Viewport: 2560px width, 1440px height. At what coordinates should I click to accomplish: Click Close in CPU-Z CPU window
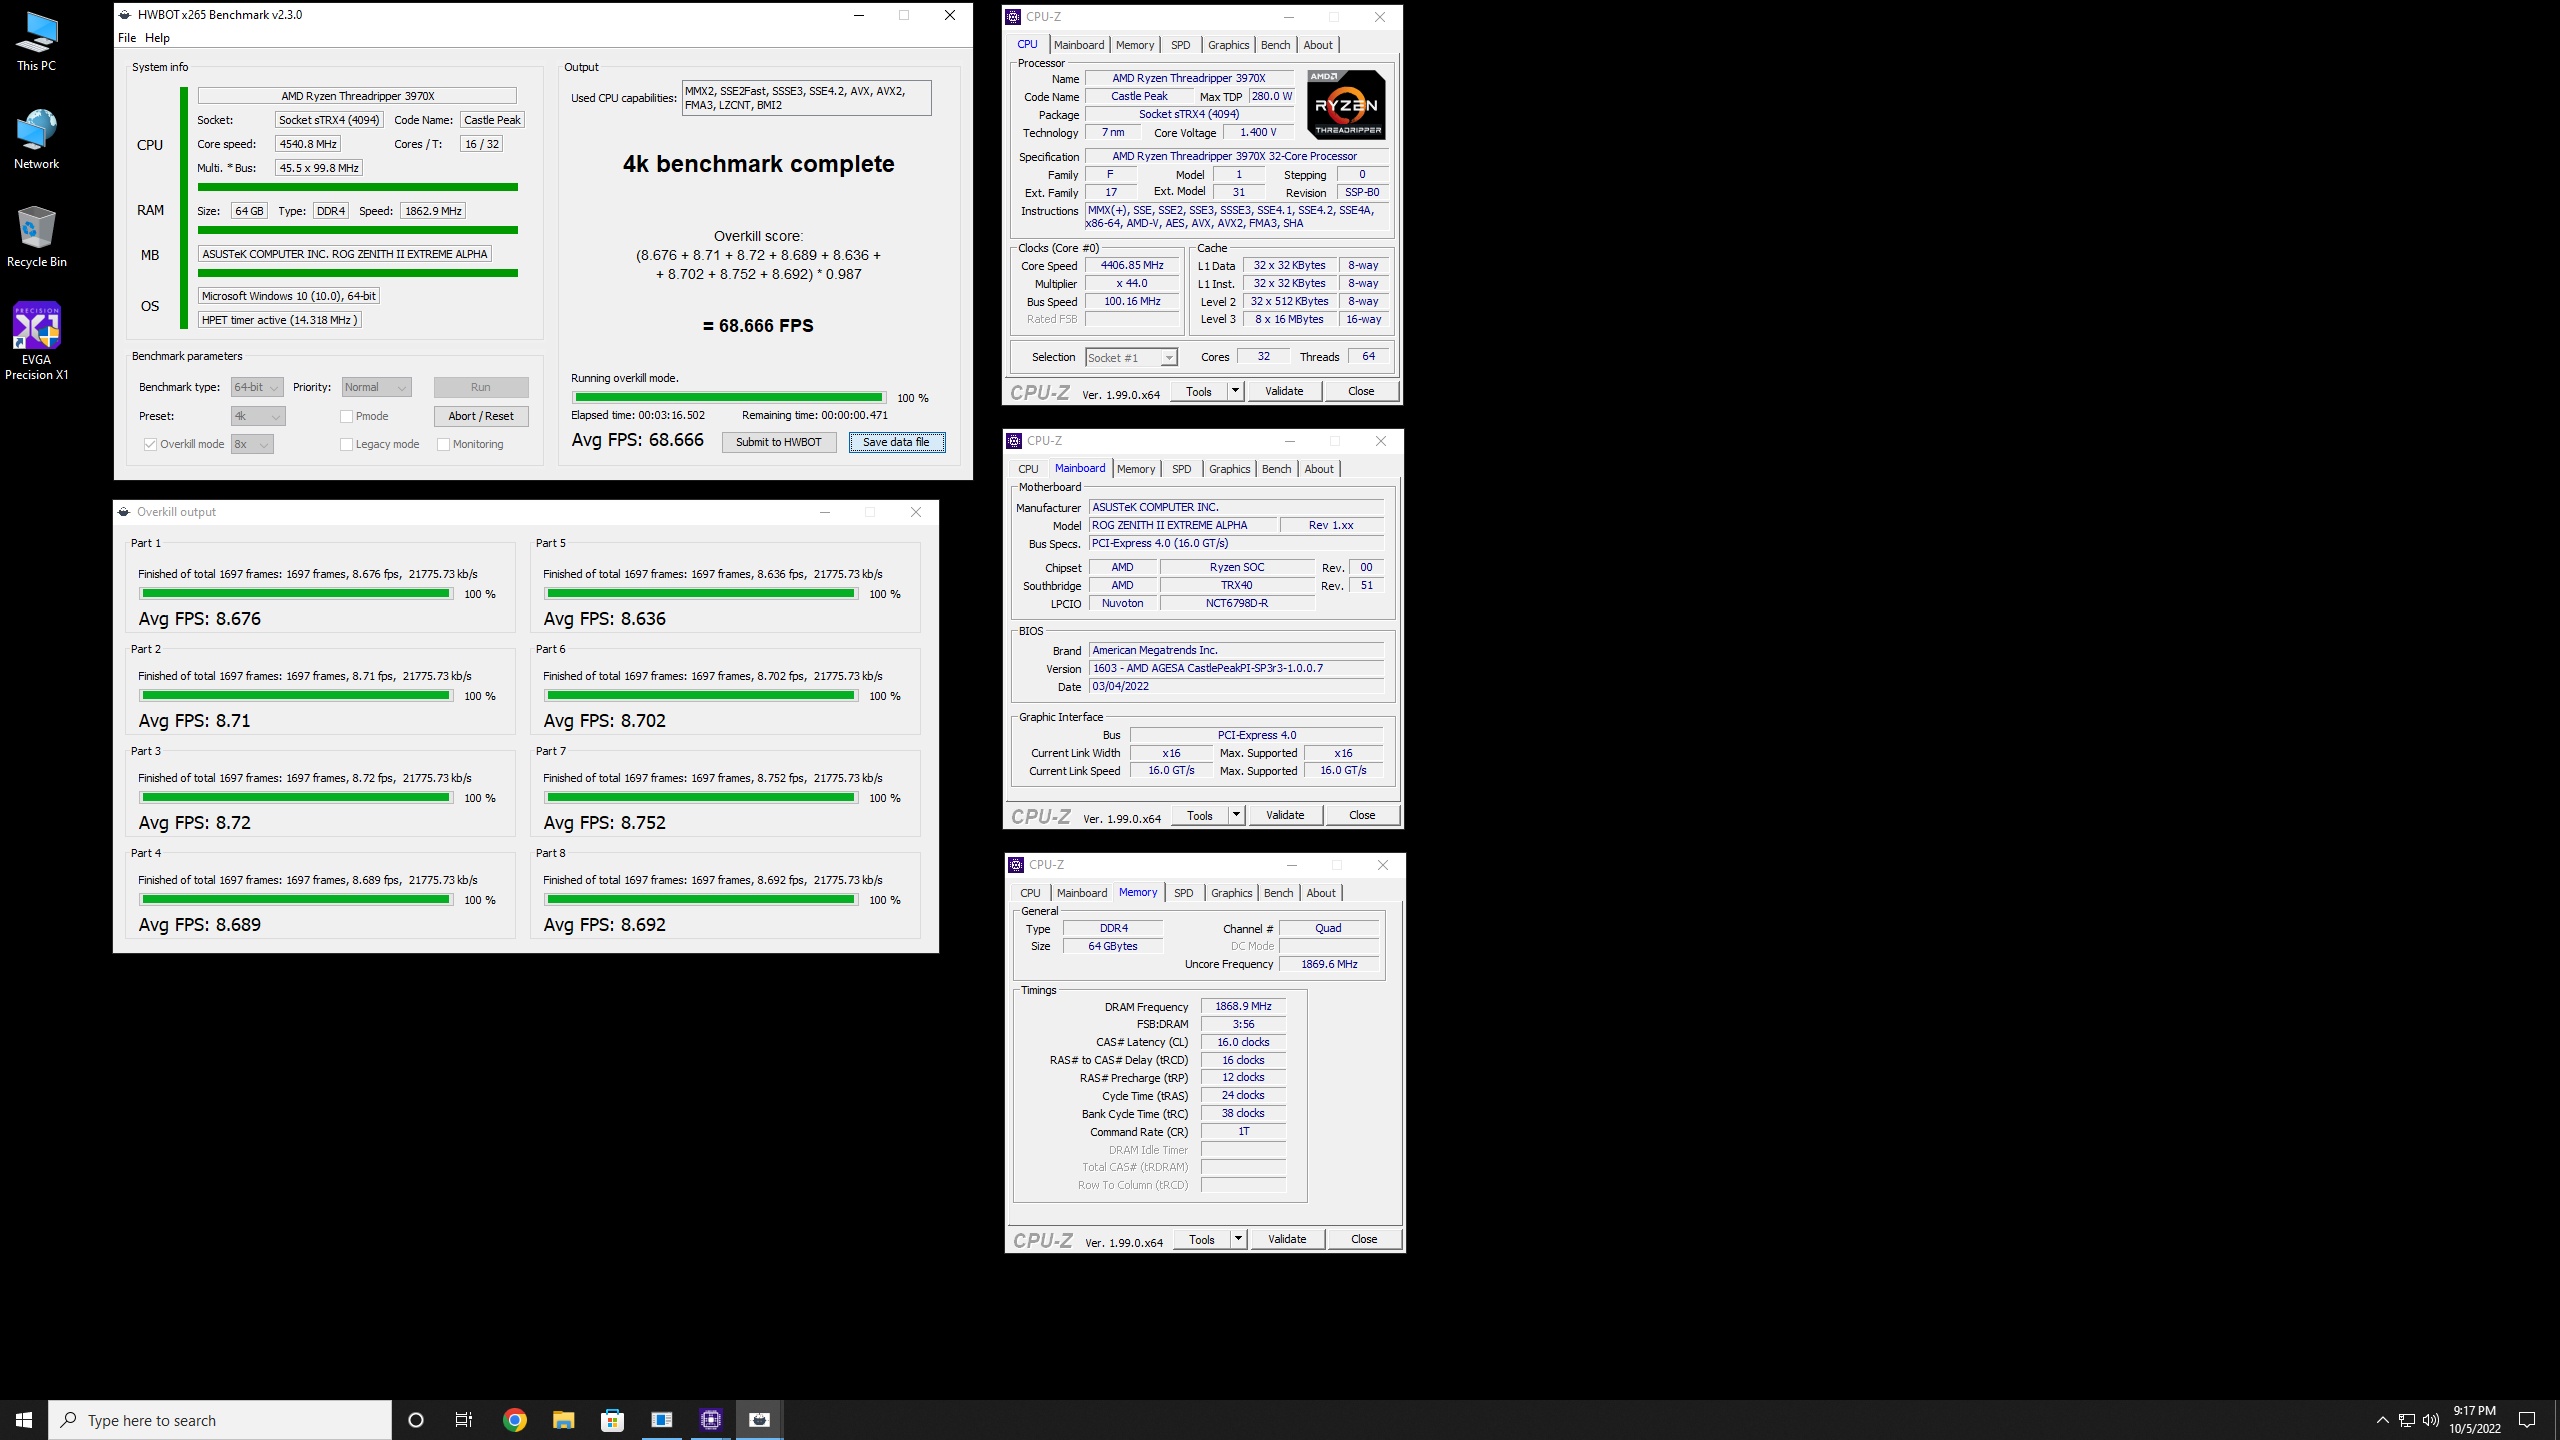1361,391
